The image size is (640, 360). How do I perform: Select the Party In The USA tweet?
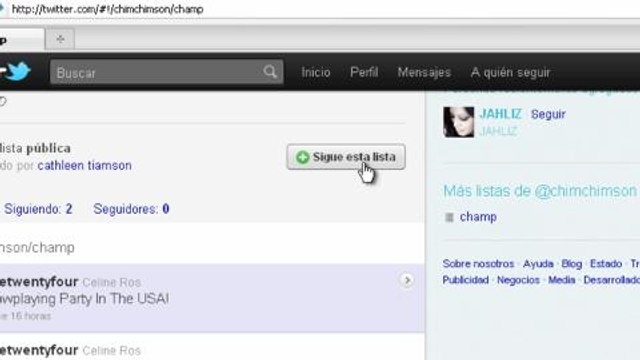point(212,298)
